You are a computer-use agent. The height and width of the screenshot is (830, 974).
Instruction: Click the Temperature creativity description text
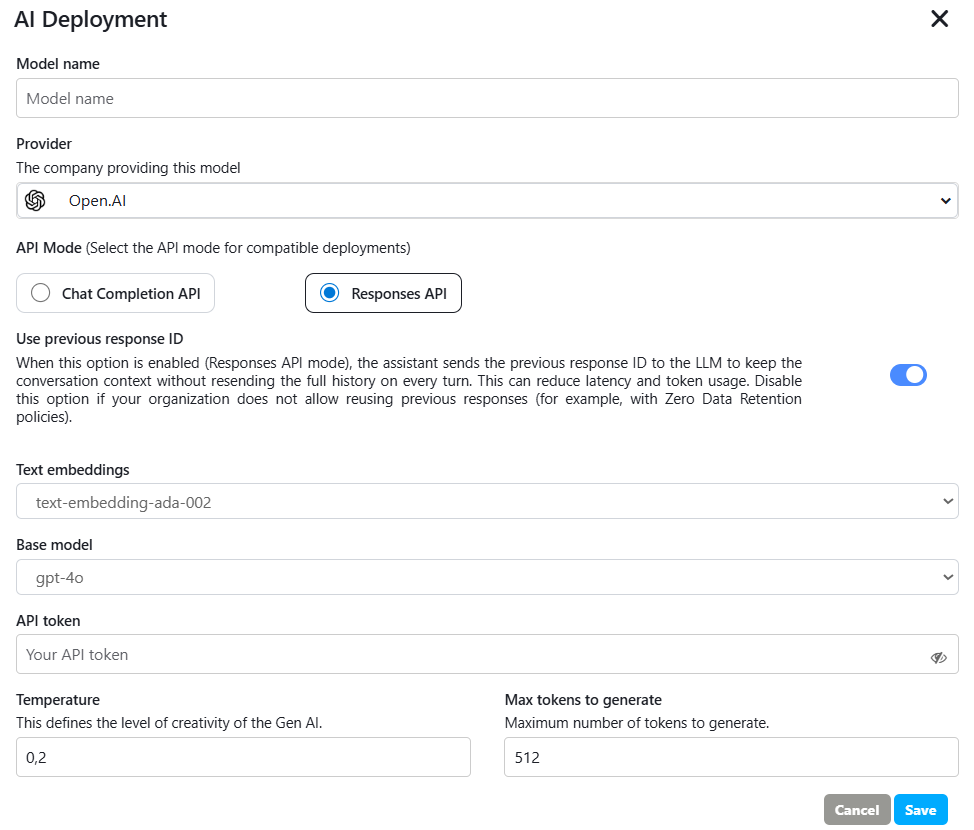pyautogui.click(x=169, y=723)
